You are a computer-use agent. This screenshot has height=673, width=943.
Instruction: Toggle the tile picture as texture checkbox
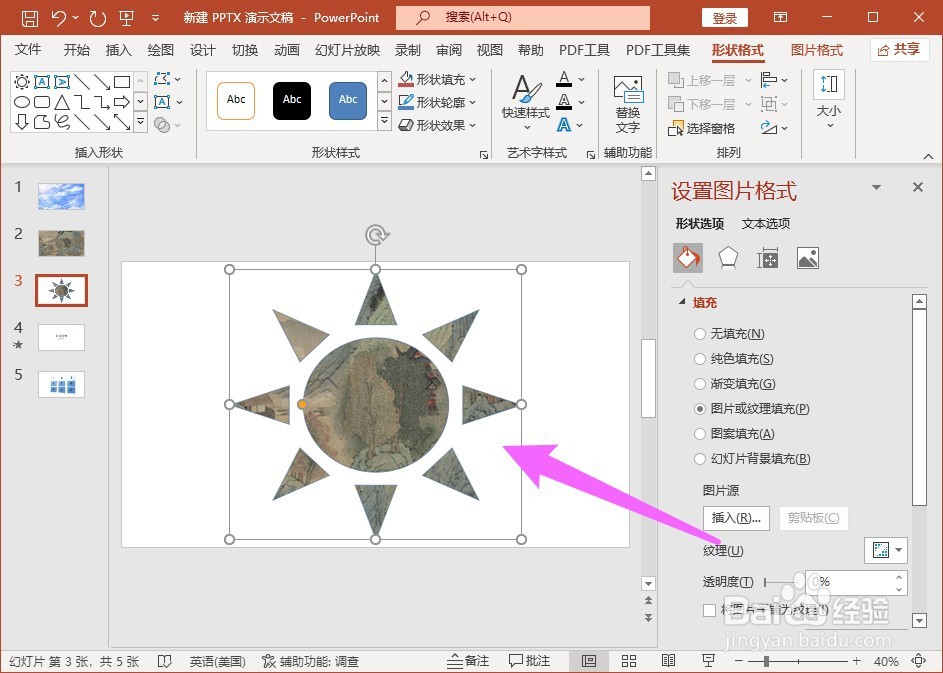710,610
